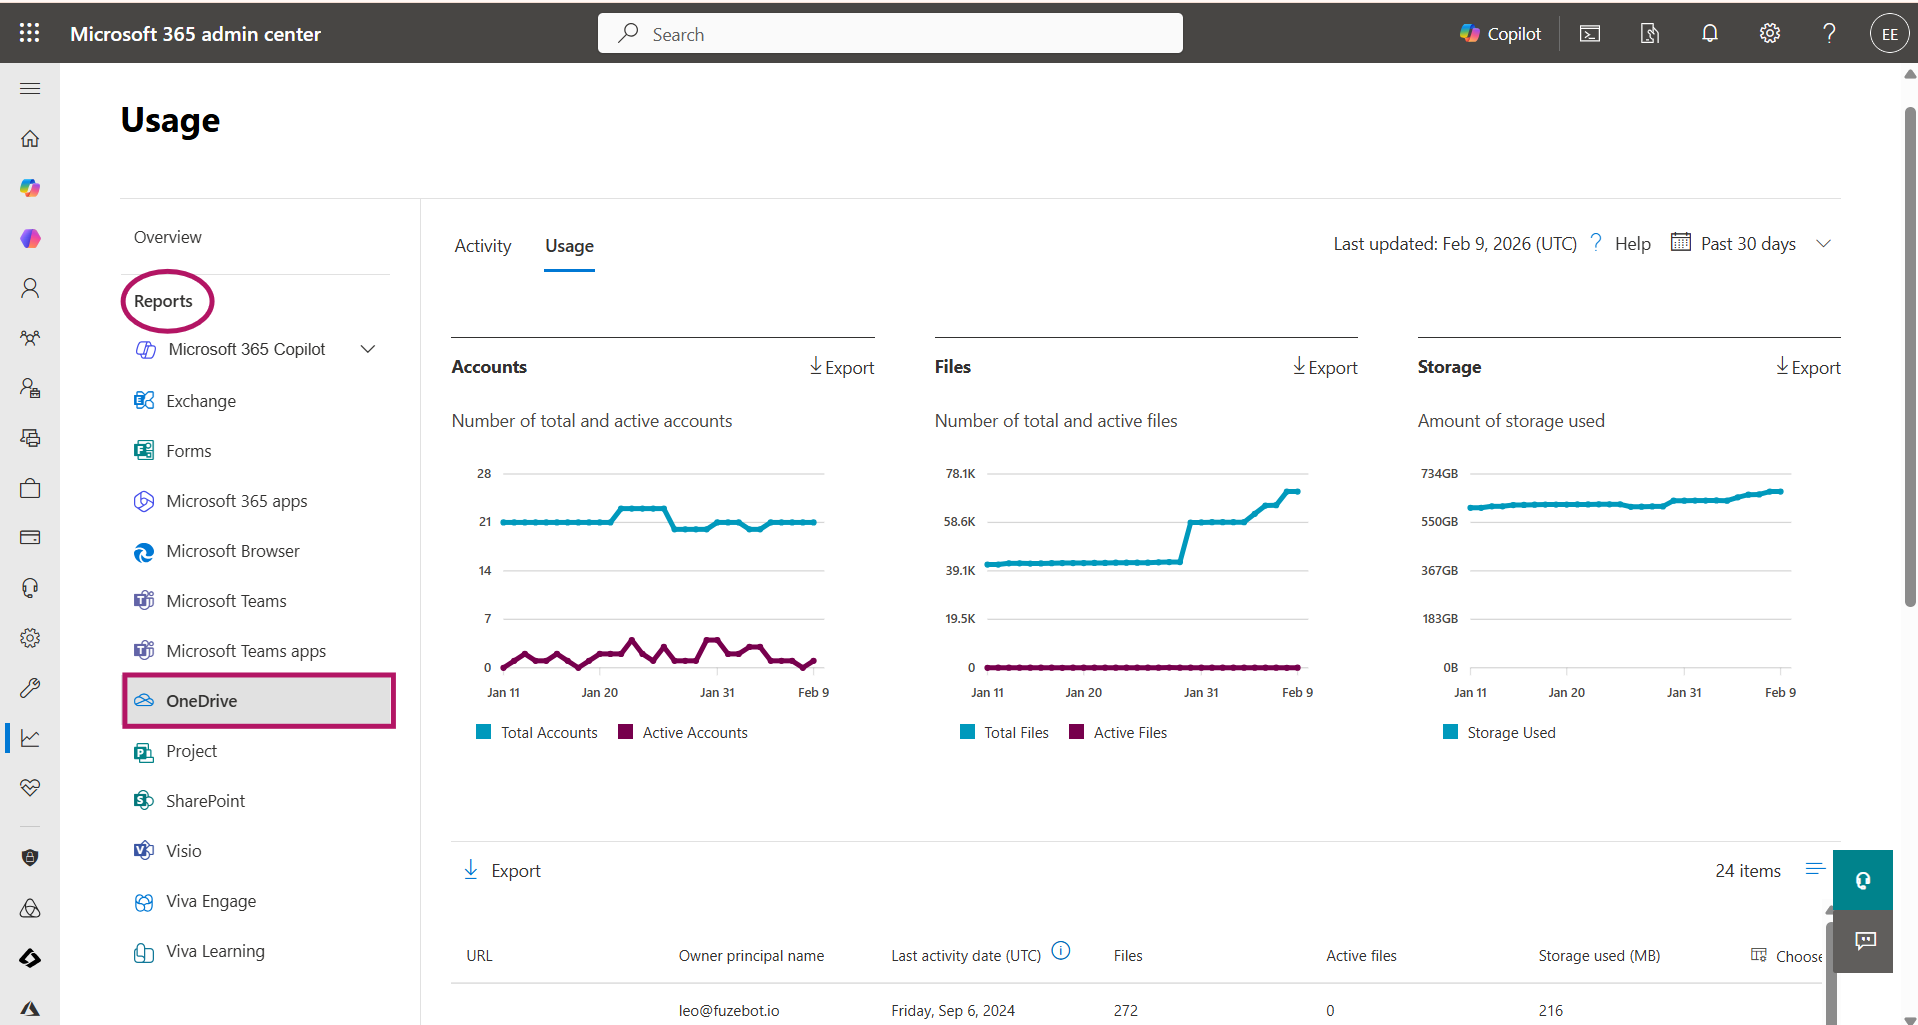Open the notifications bell
The image size is (1918, 1025).
pyautogui.click(x=1709, y=33)
